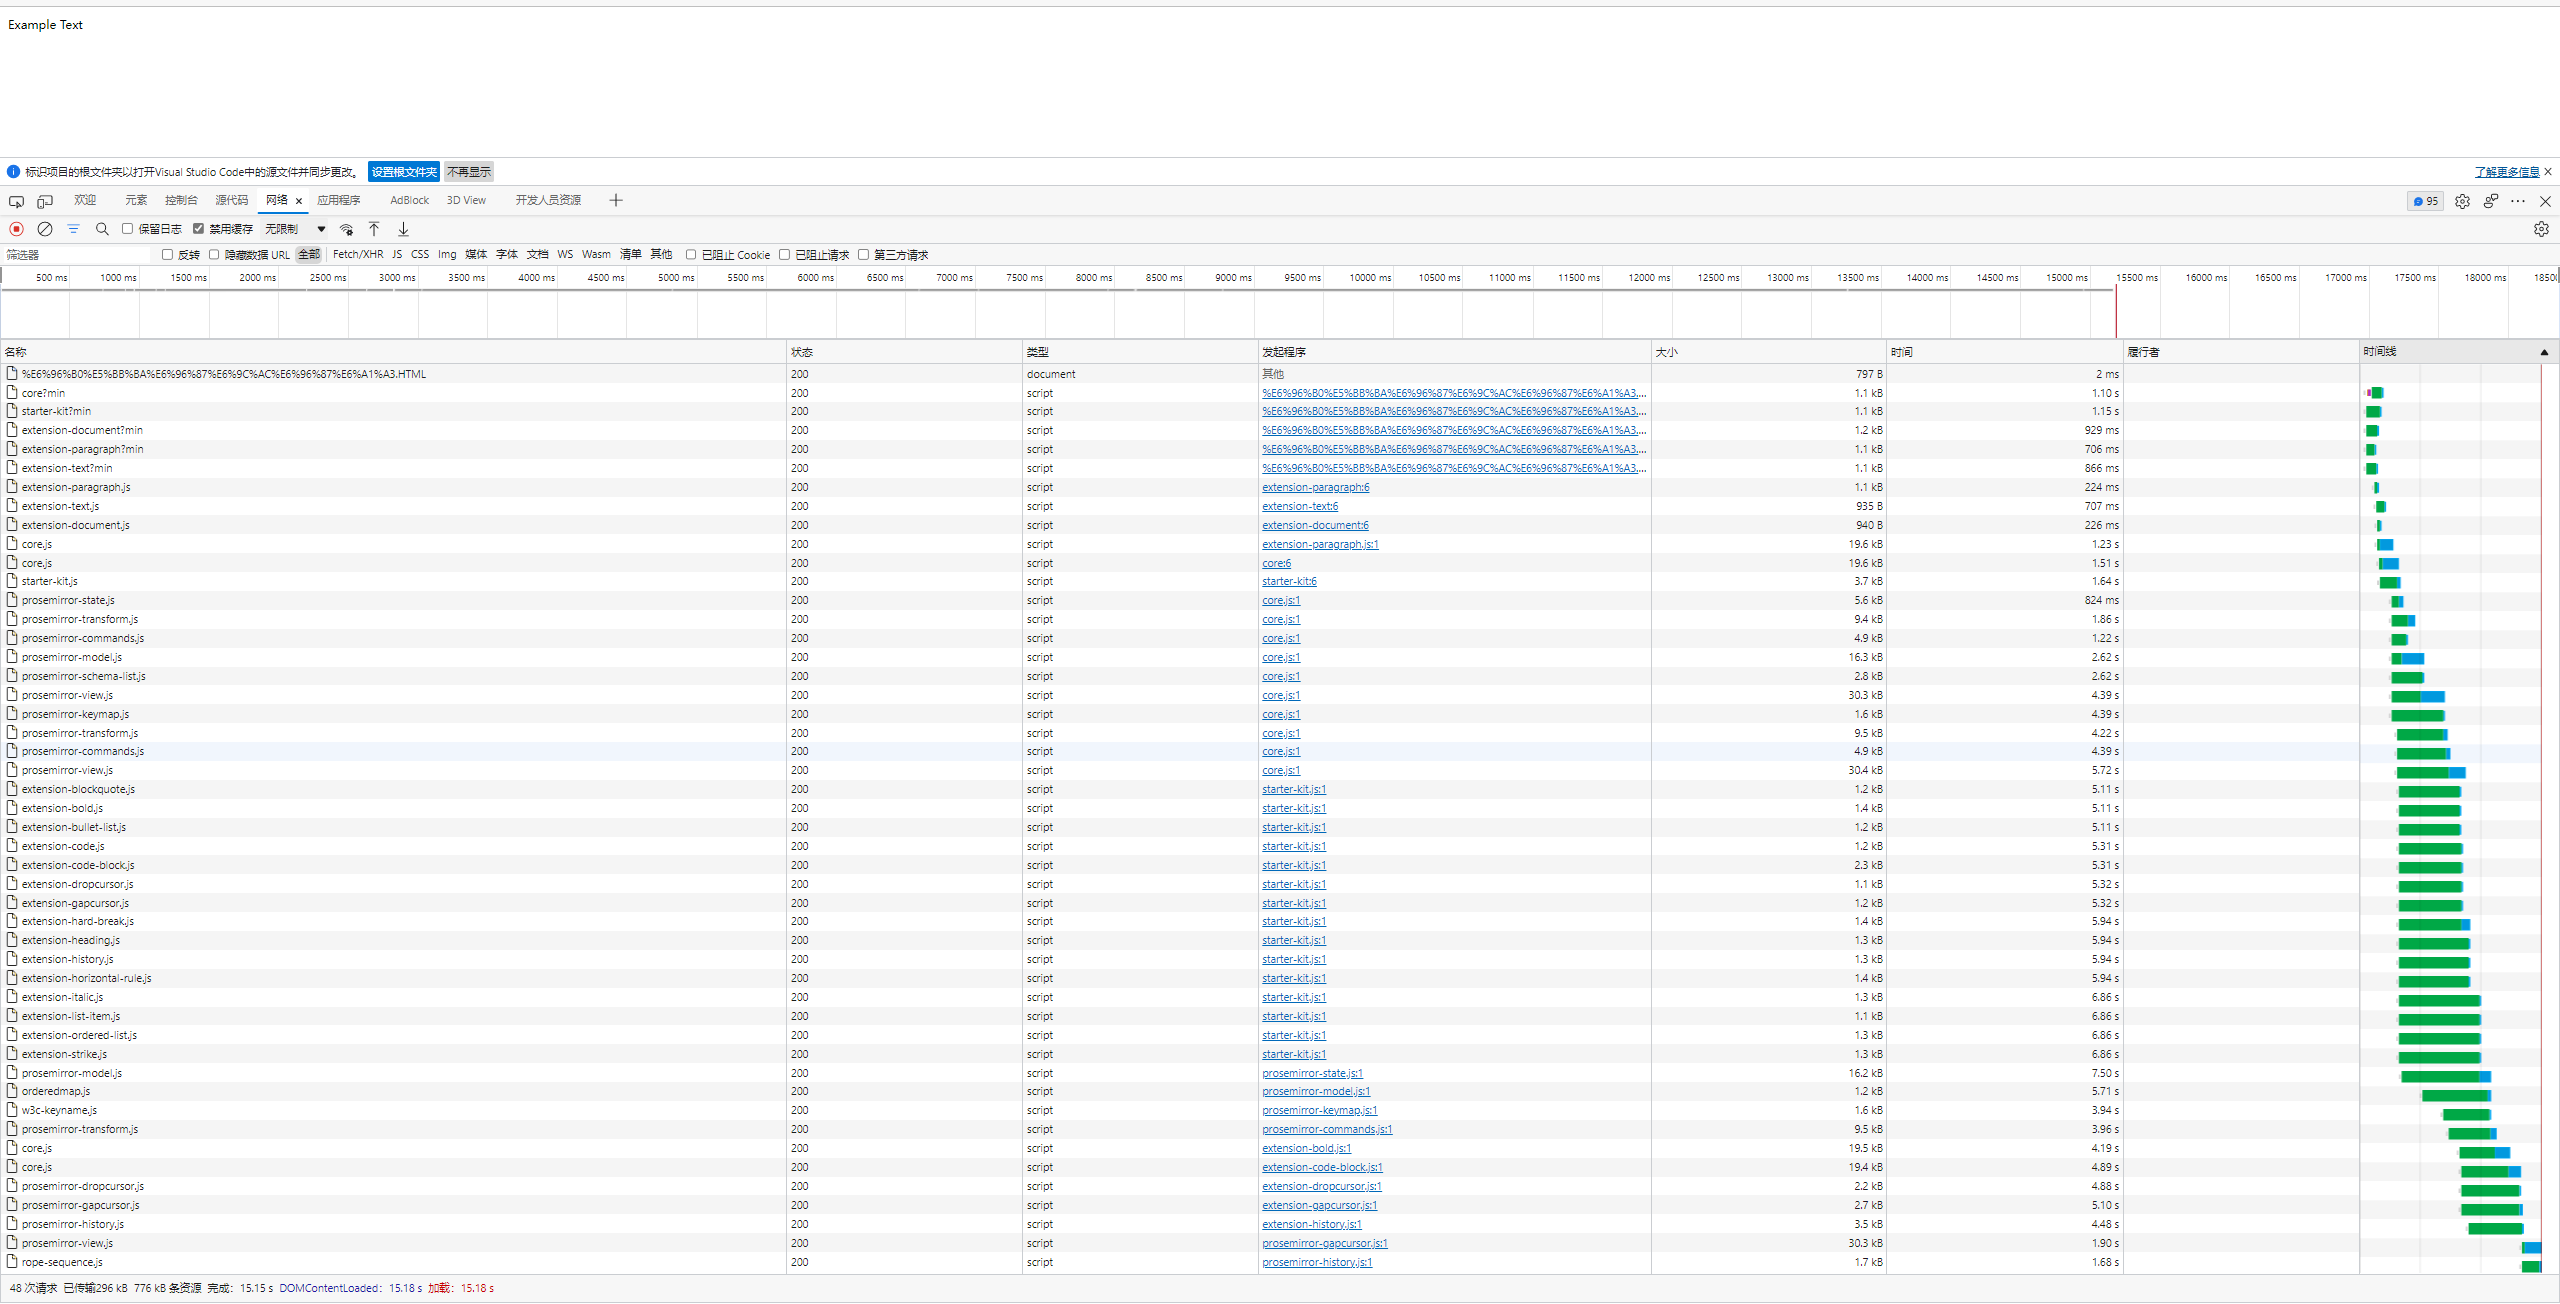Clear the network log
This screenshot has height=1304, width=2560.
(x=44, y=229)
